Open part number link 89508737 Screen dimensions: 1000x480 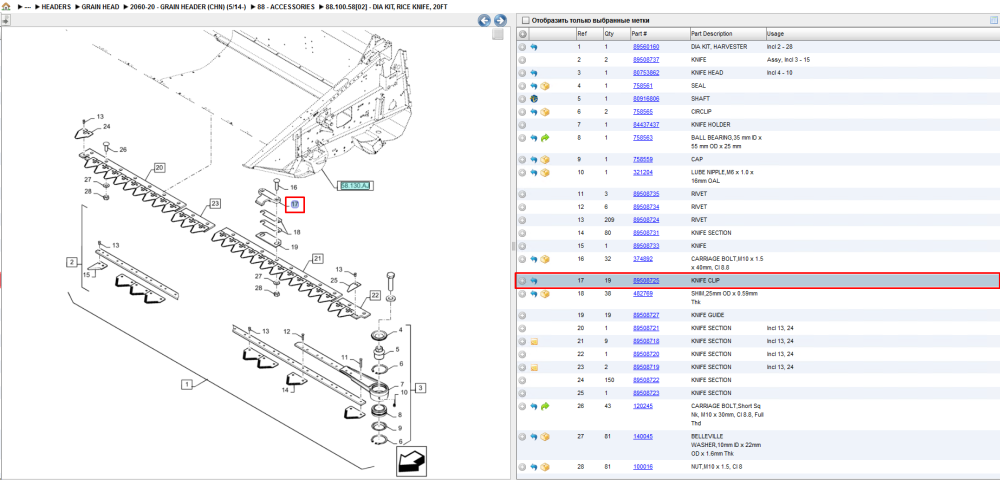(x=645, y=60)
